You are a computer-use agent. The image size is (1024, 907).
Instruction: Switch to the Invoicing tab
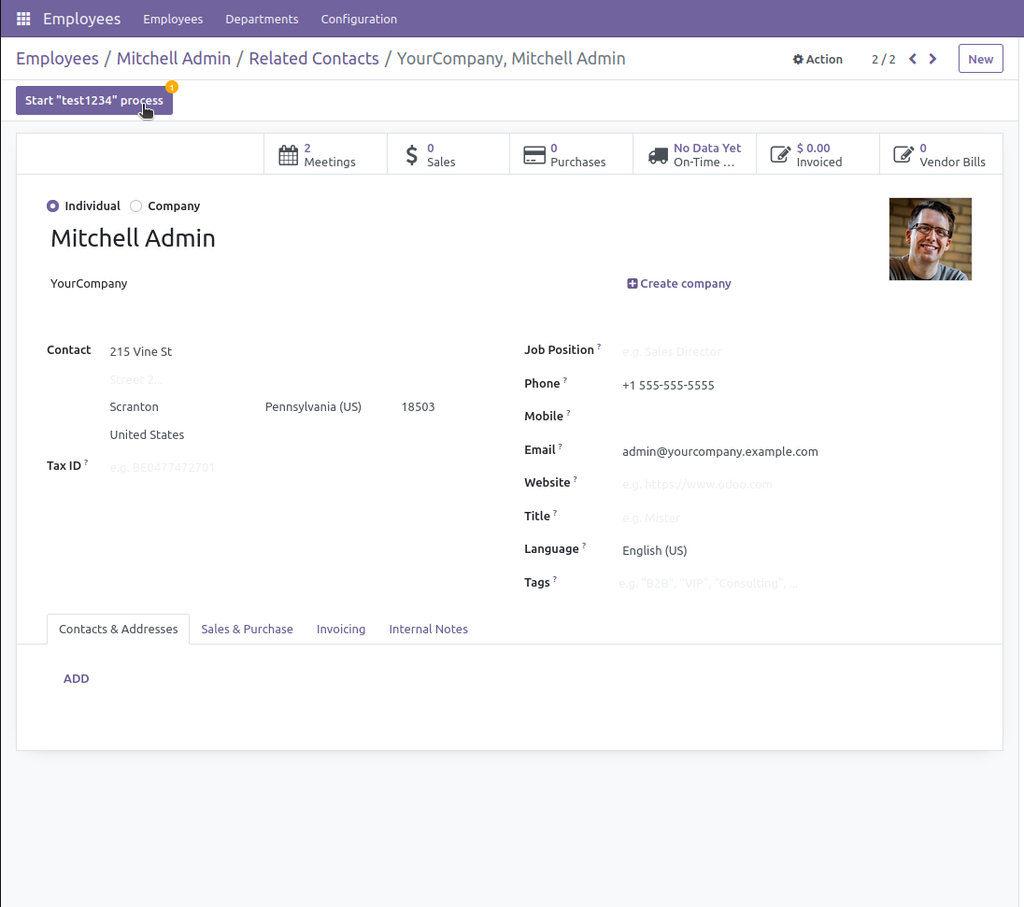341,629
